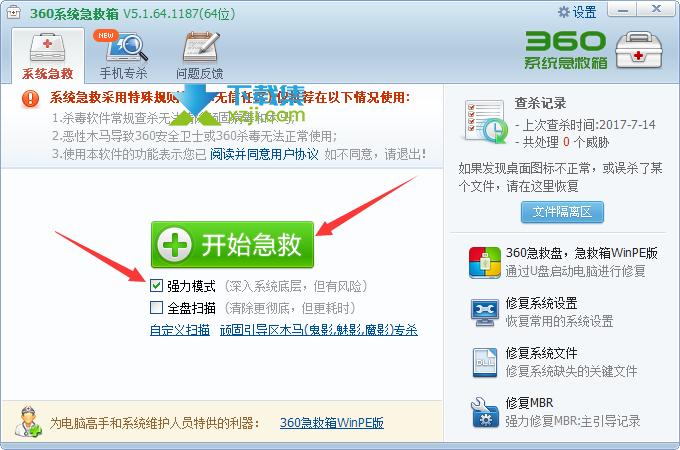
Task: Click the green 开始急救 button
Action: tap(232, 245)
